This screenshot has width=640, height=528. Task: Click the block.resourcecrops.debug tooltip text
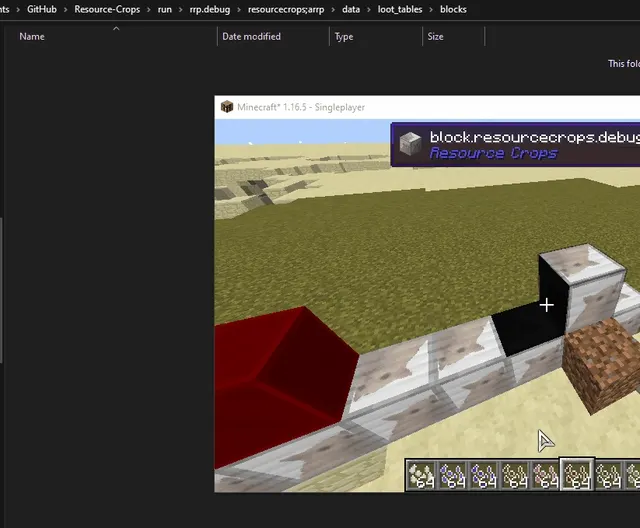click(535, 137)
